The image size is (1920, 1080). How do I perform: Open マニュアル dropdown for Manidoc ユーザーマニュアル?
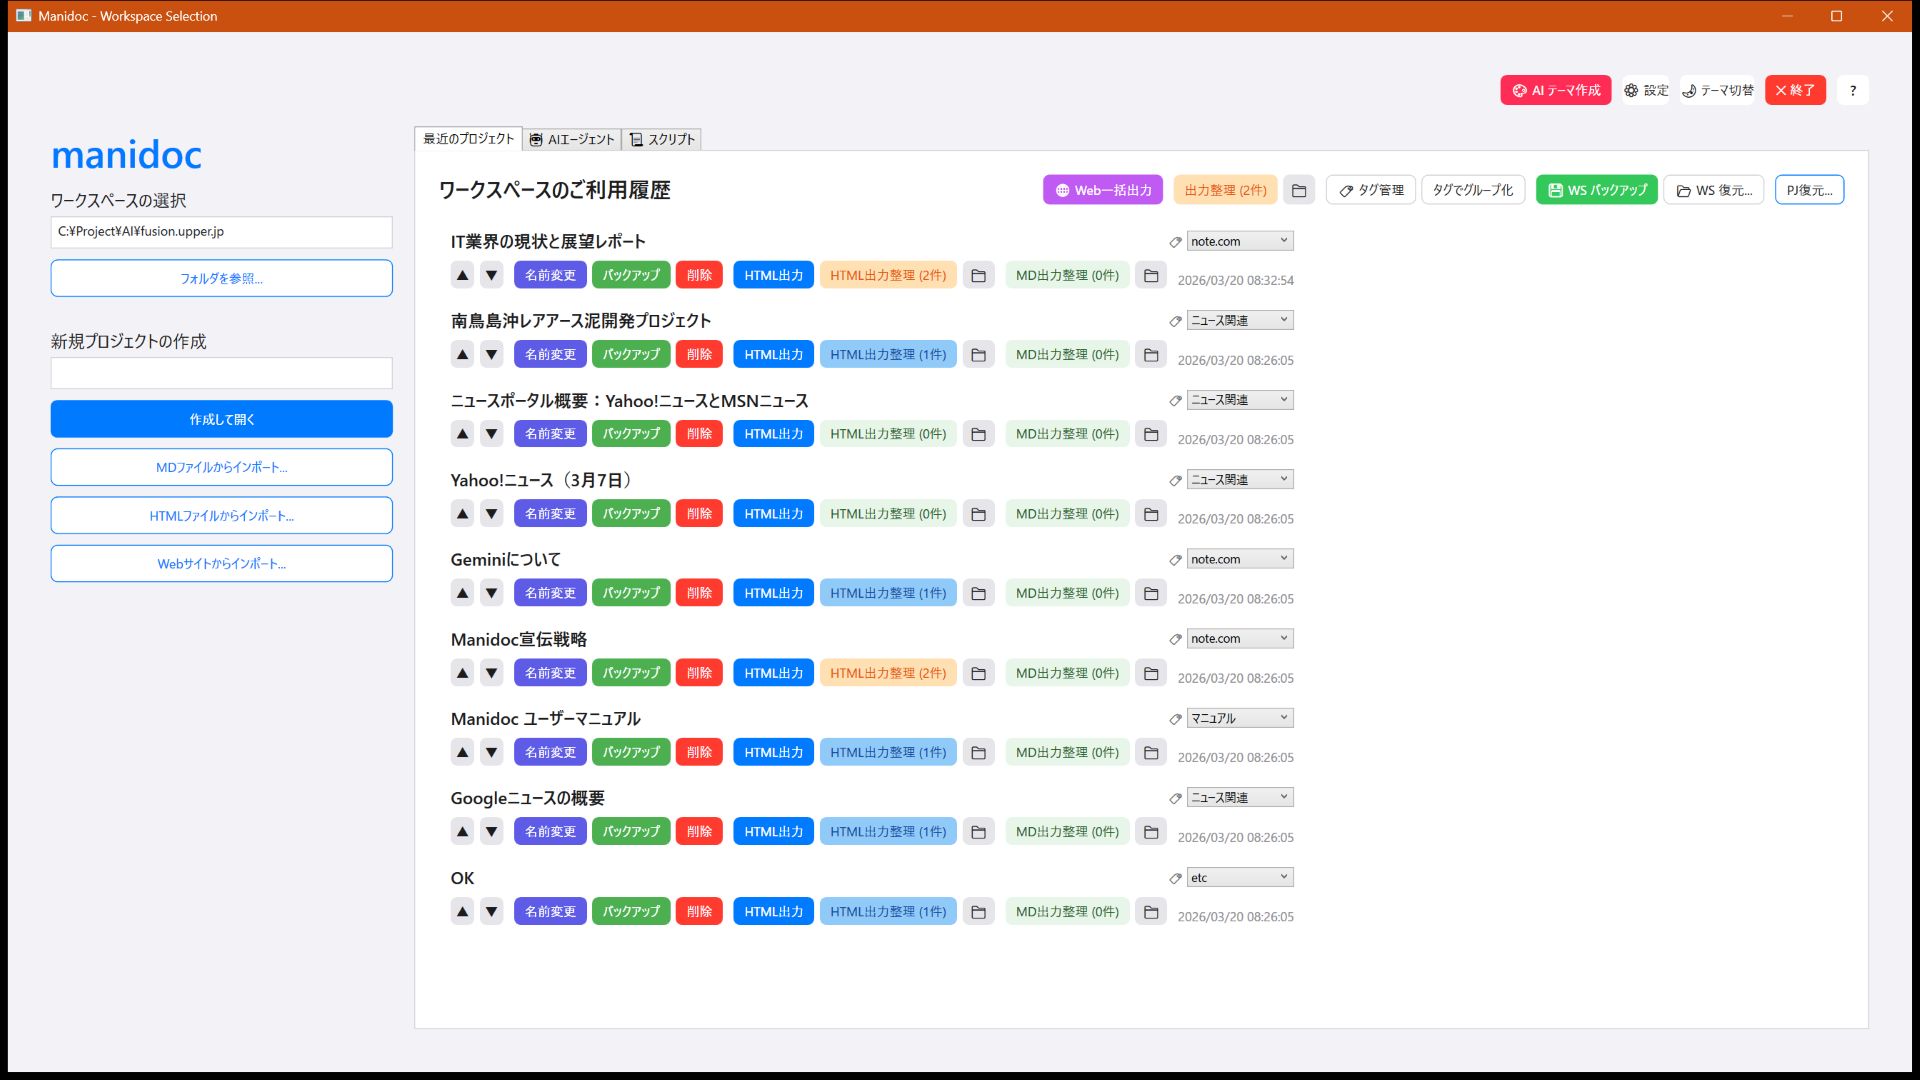tap(1239, 717)
